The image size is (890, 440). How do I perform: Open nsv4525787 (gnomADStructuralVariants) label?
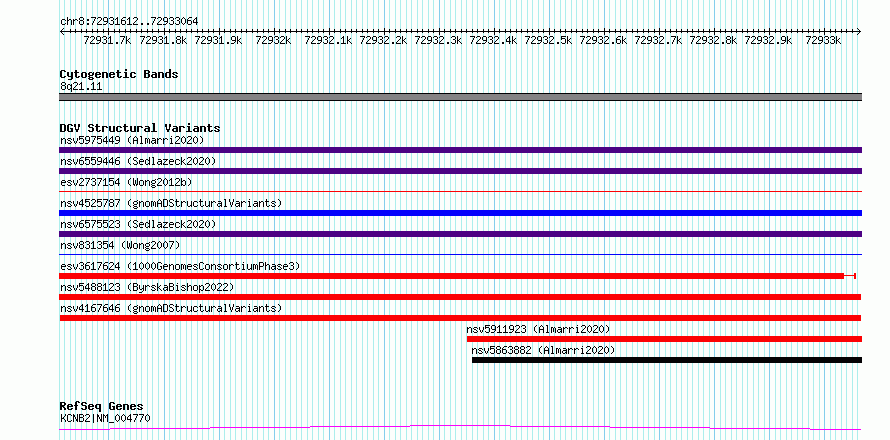click(x=171, y=203)
